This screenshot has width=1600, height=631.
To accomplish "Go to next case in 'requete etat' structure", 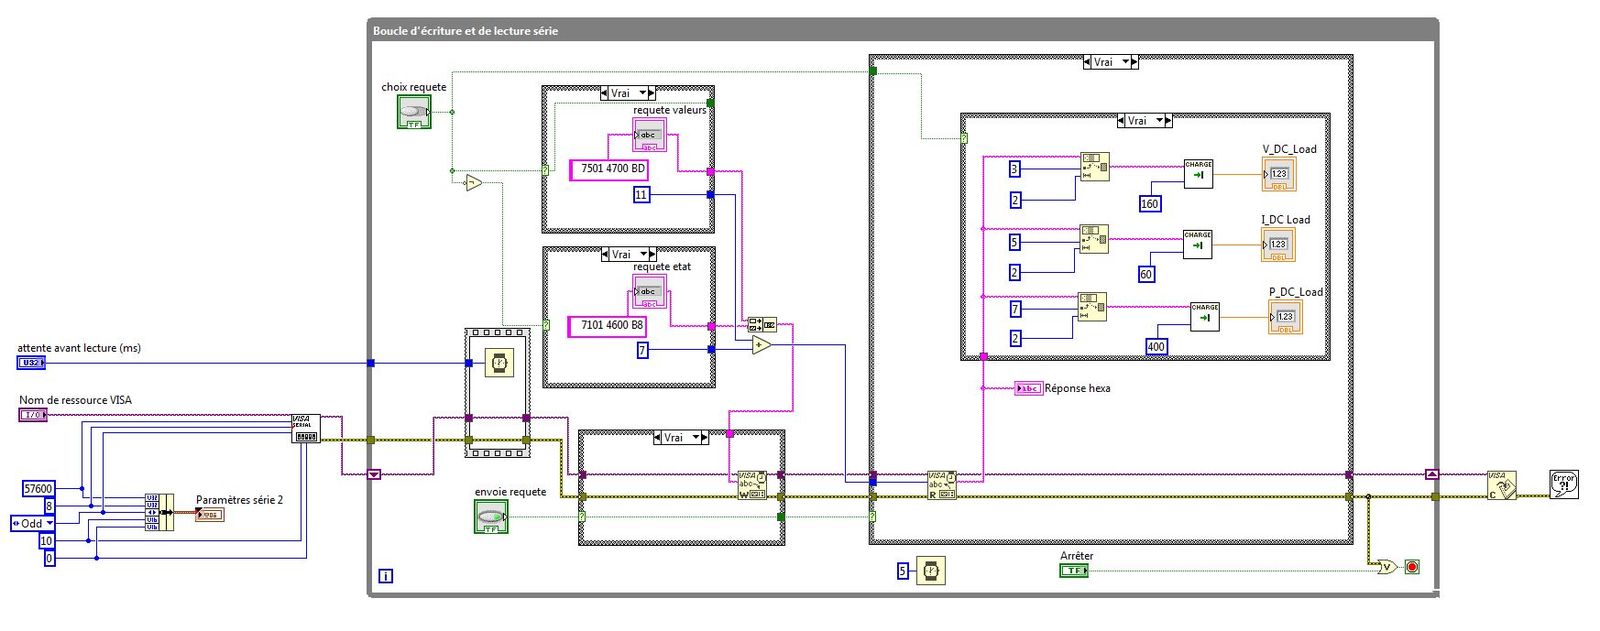I will tap(652, 255).
